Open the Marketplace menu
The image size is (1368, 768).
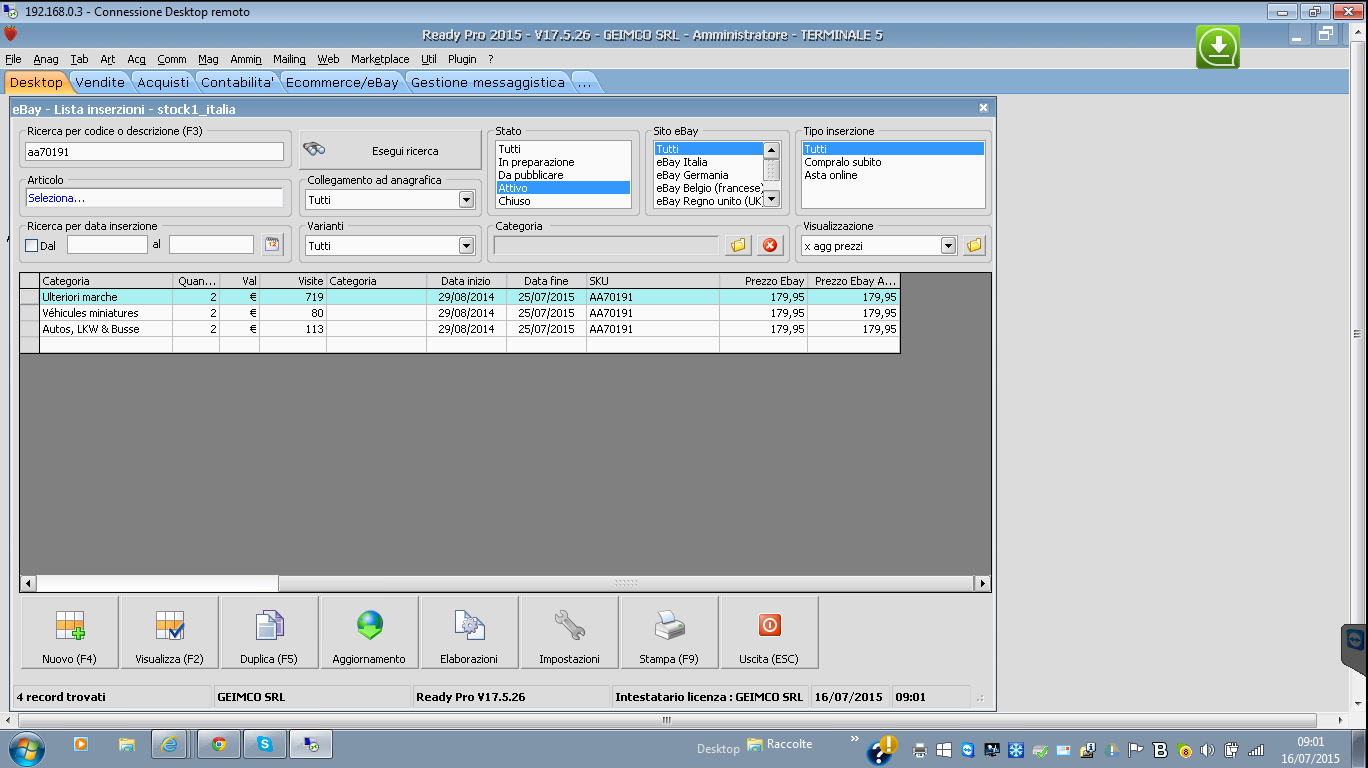coord(379,59)
